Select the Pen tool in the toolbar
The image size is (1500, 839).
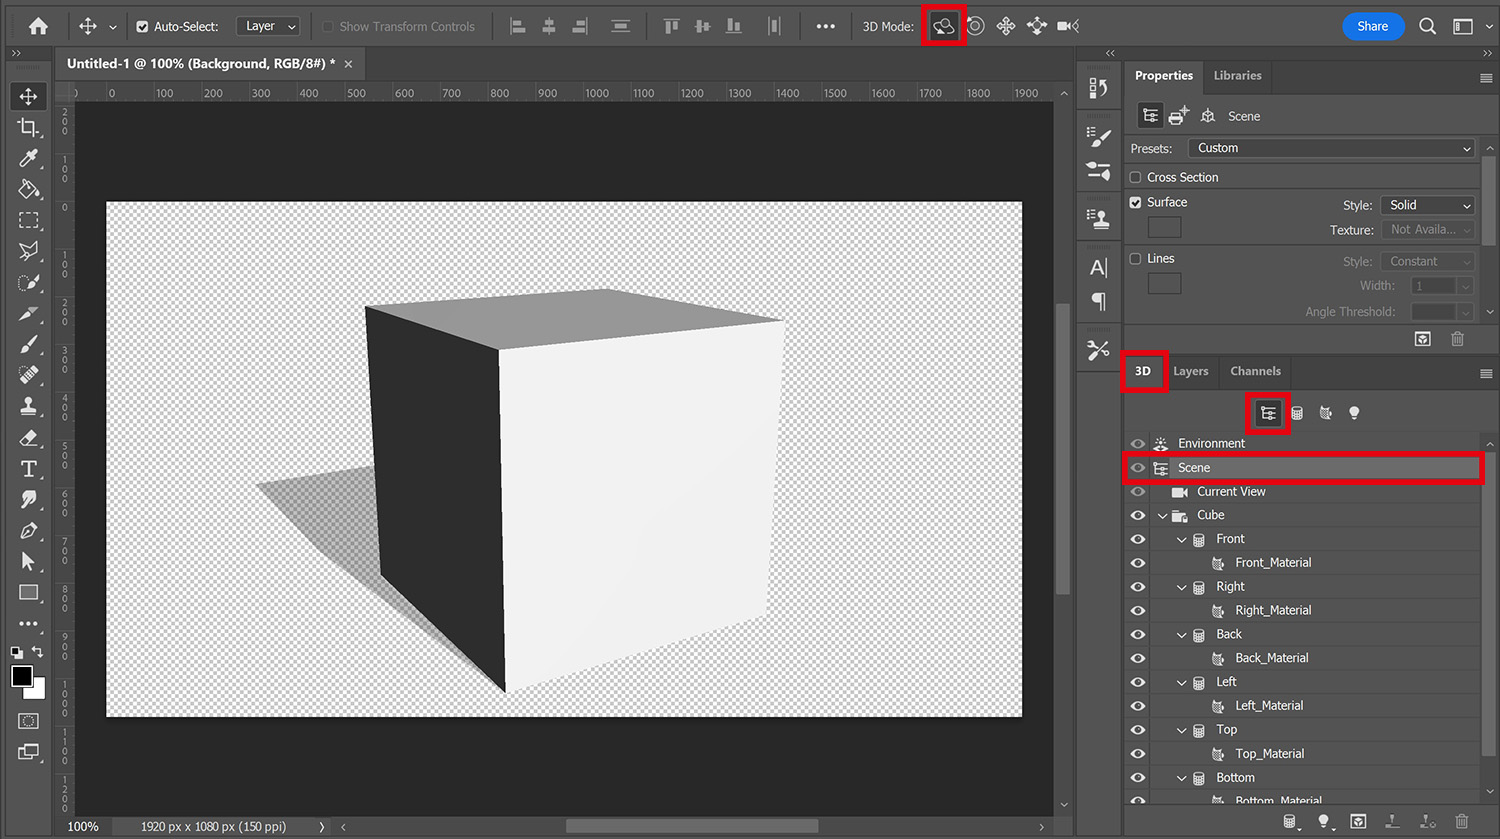click(28, 531)
